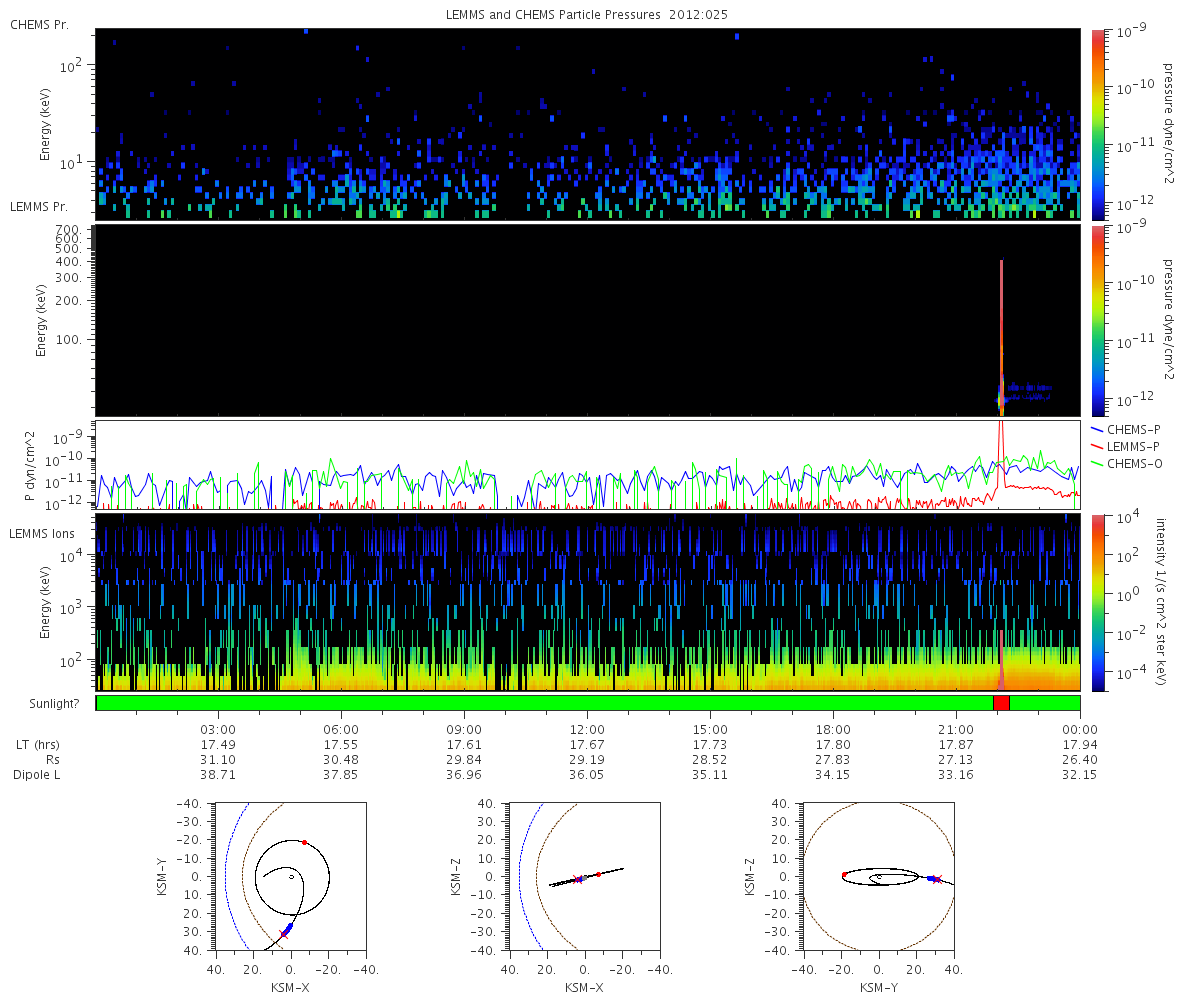This screenshot has height=1000, width=1200.
Task: Click the bright spike in the LEMMS pressure spectrogram
Action: (x=1001, y=330)
